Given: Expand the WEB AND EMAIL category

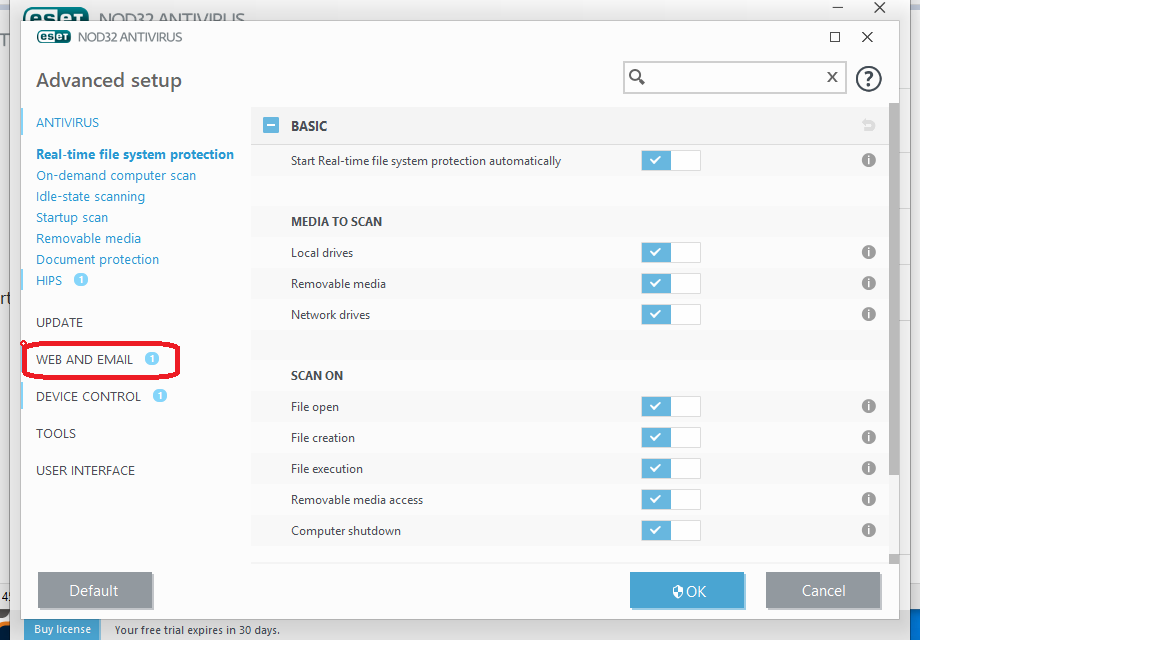Looking at the screenshot, I should 85,360.
